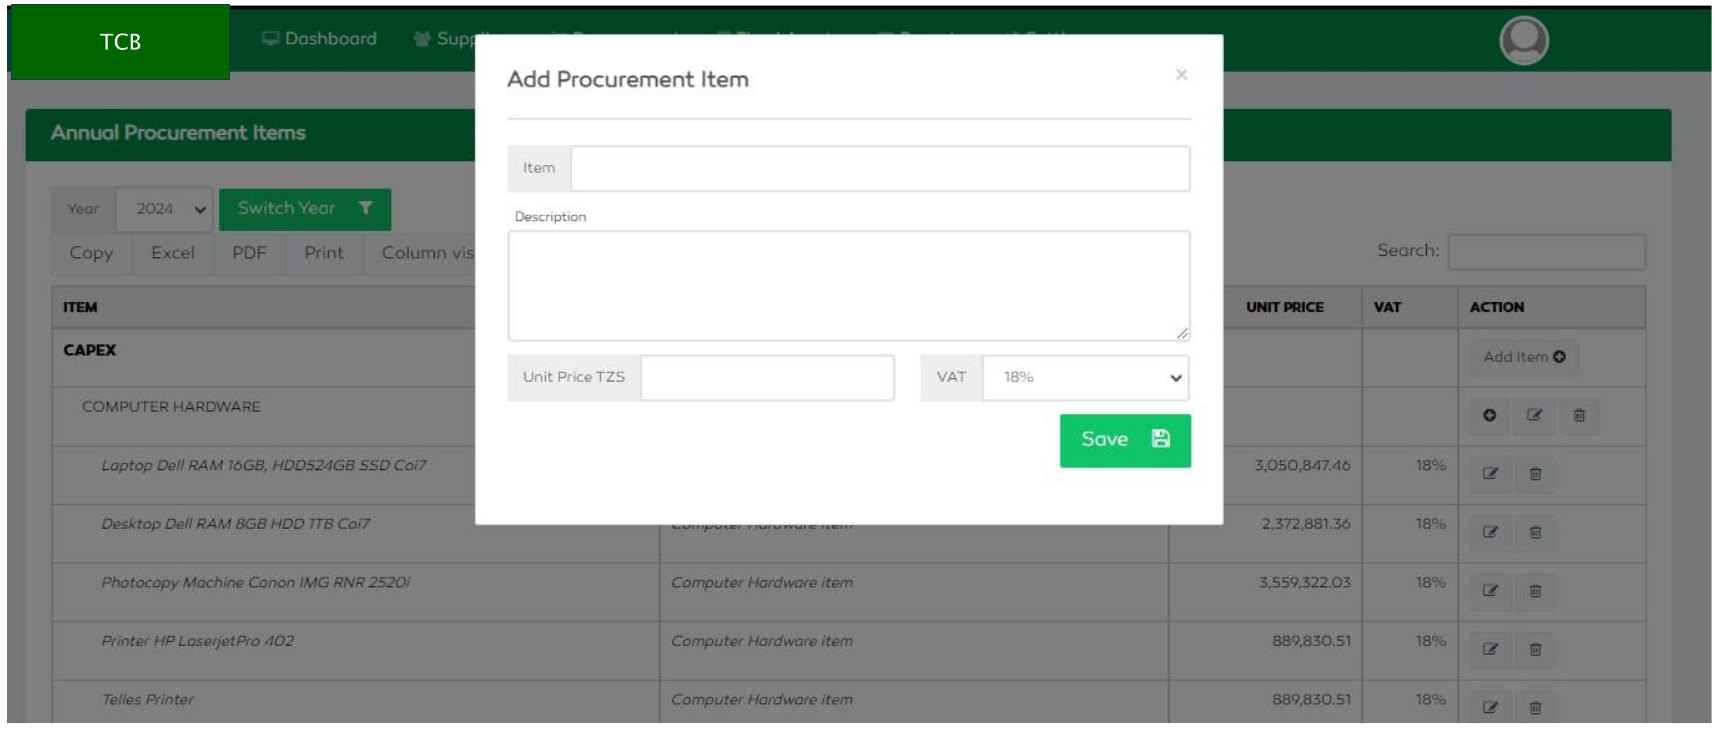Click the Switch Year button
Viewport: 1715px width, 731px height.
click(x=305, y=209)
